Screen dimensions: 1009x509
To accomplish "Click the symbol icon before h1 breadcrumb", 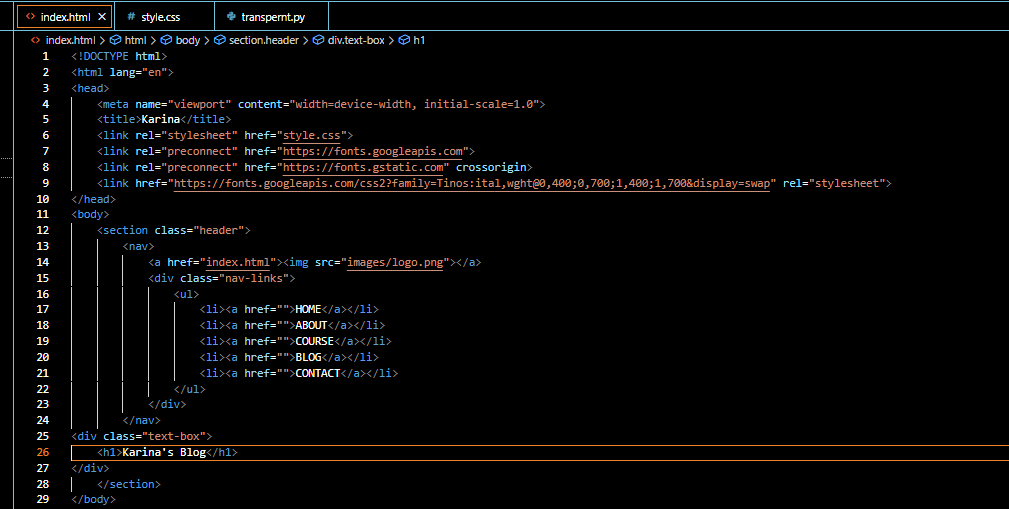I will click(x=404, y=40).
